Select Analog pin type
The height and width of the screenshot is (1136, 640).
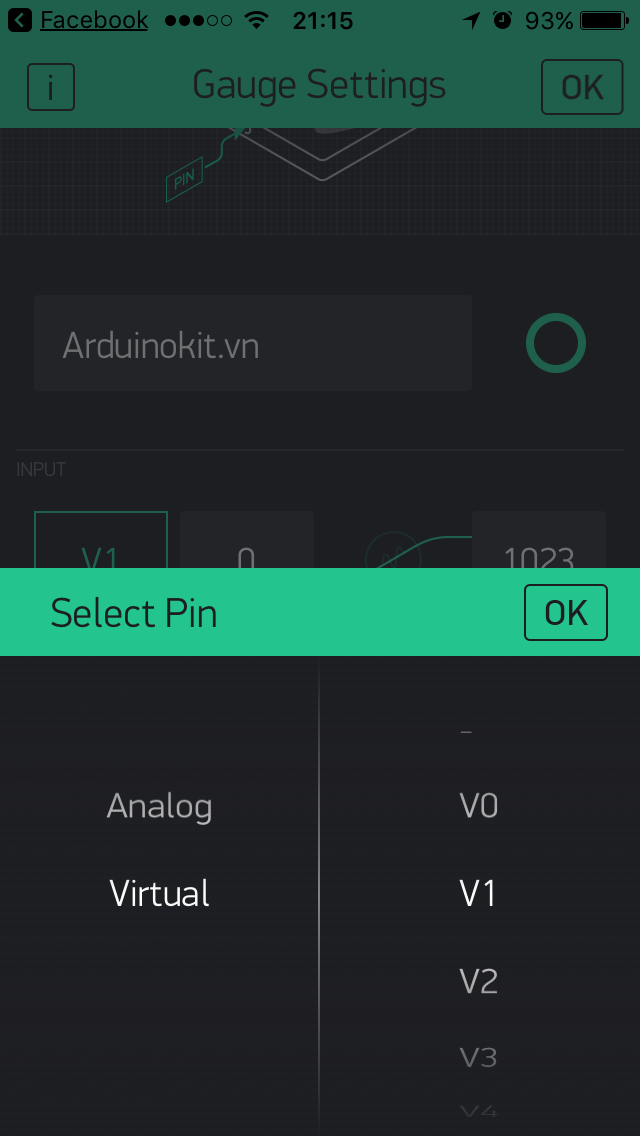tap(159, 806)
